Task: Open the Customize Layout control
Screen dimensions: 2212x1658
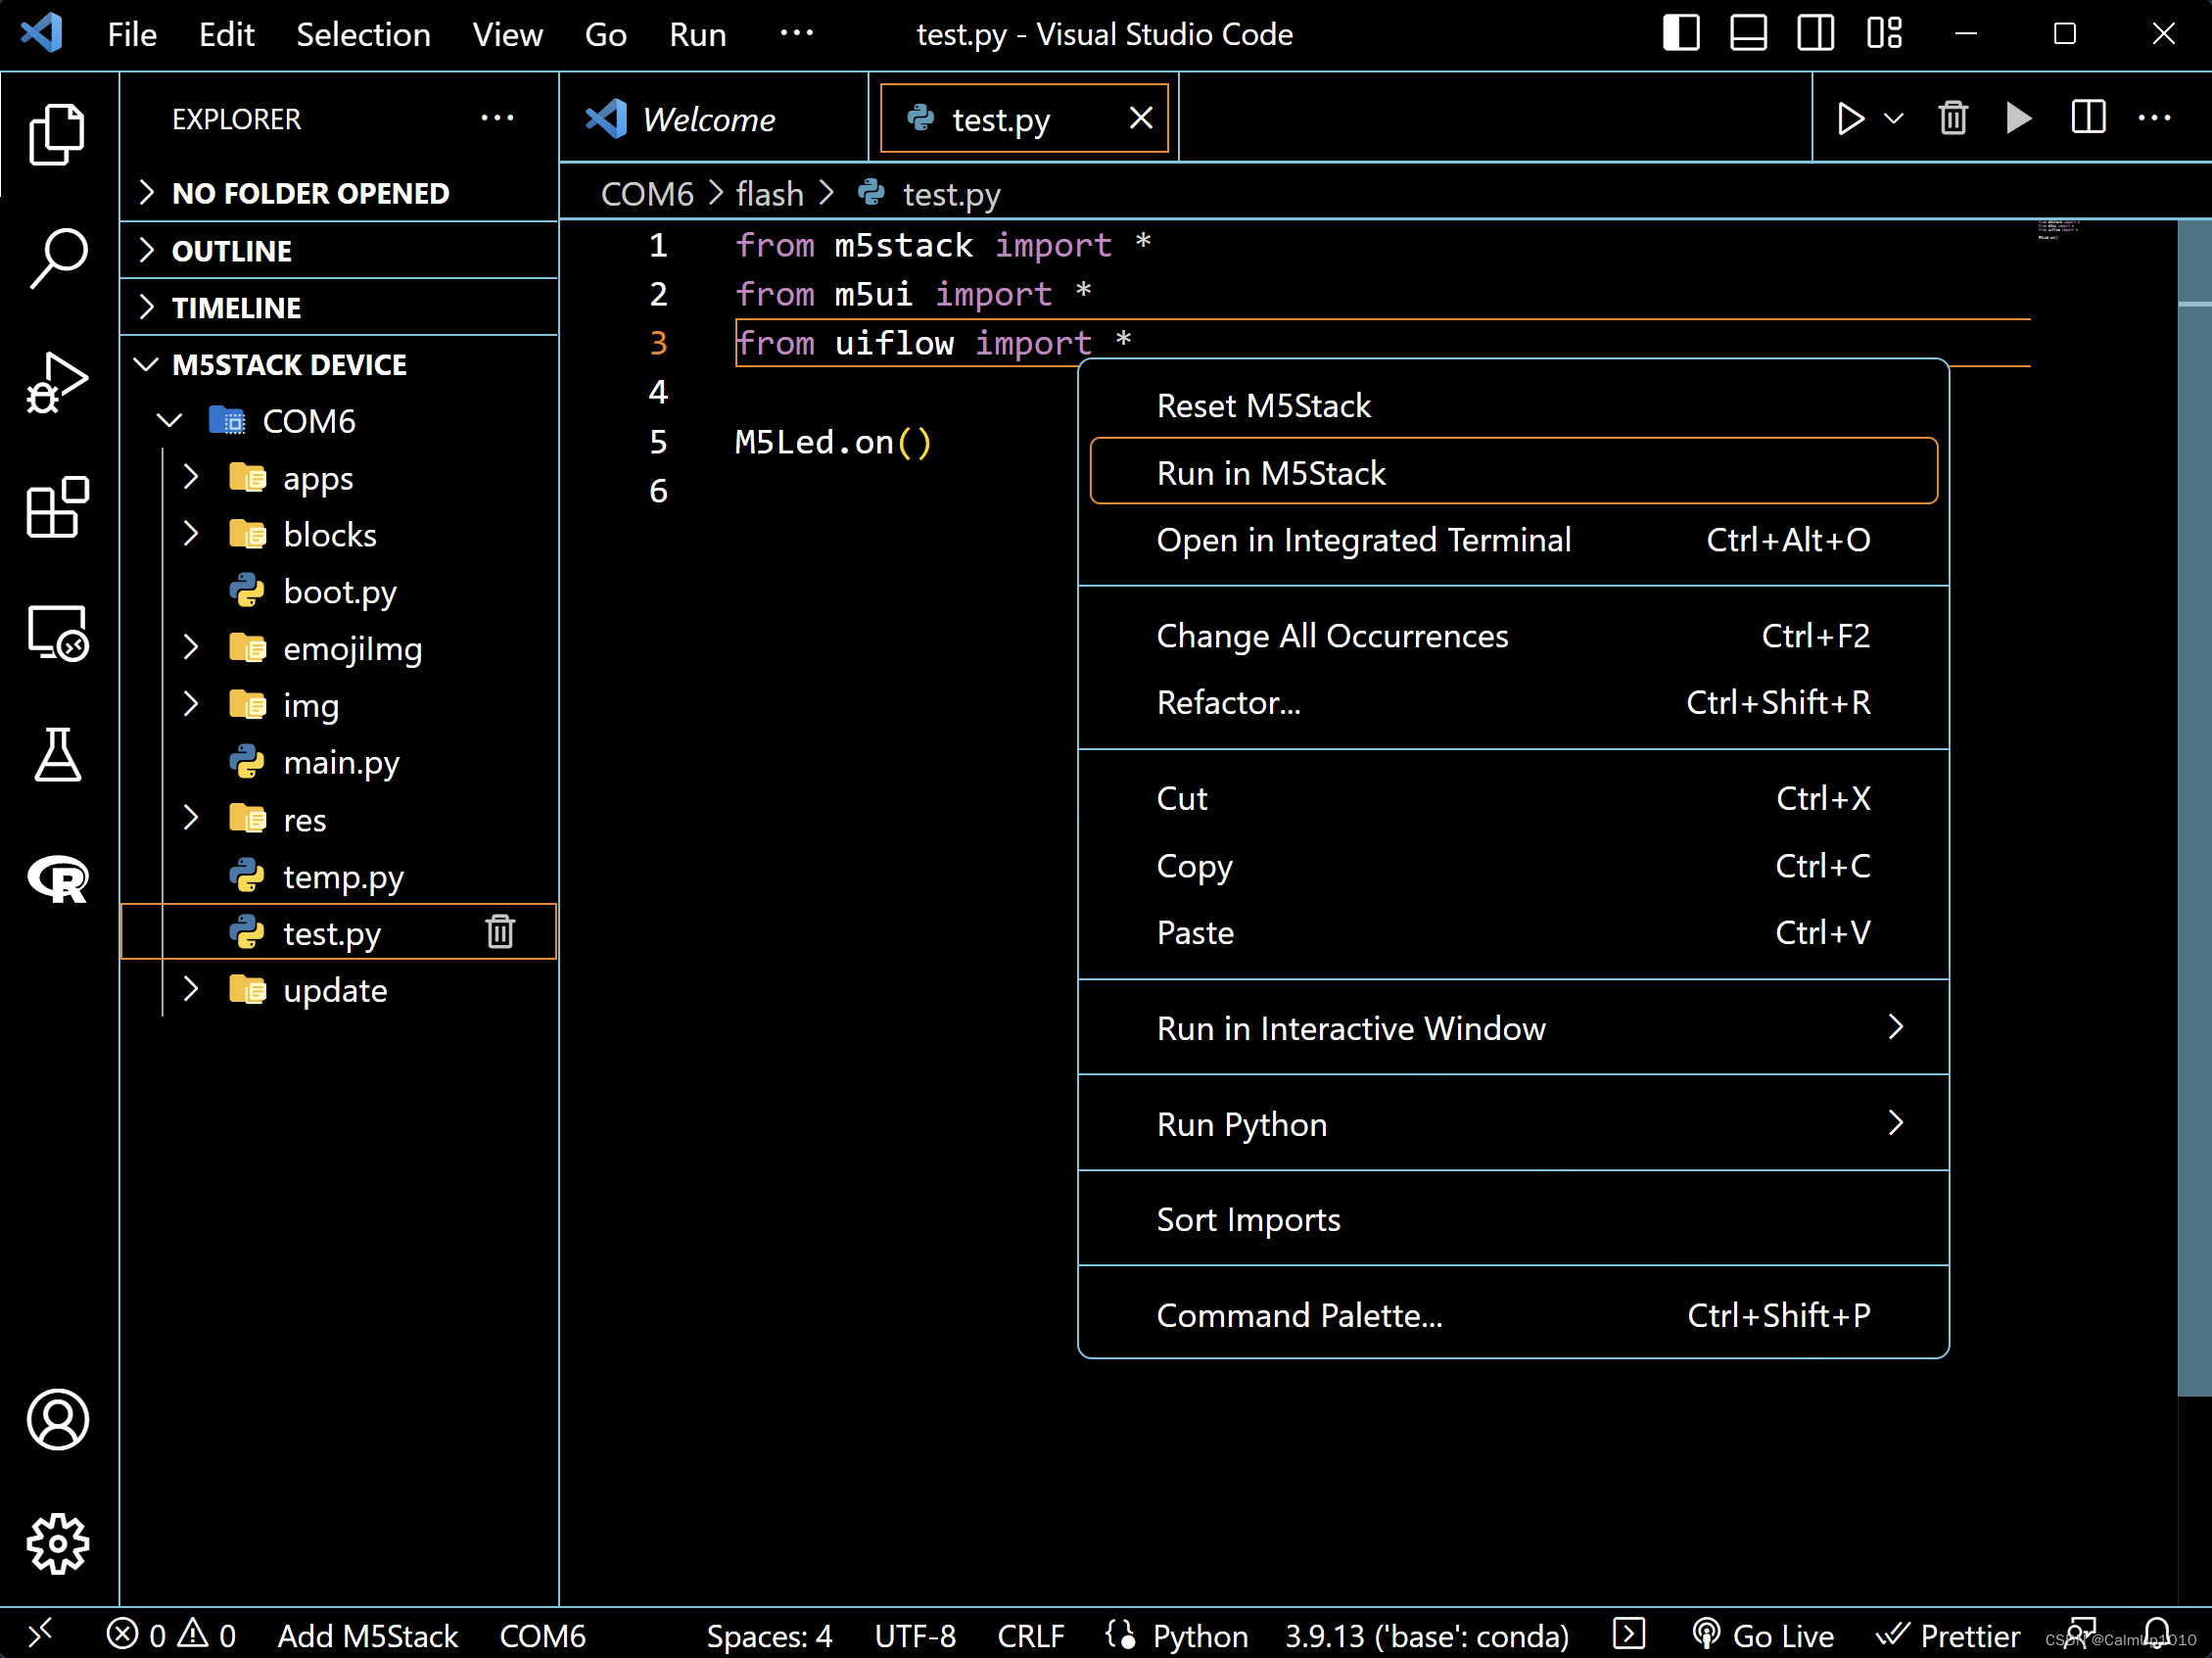Action: coord(1884,33)
